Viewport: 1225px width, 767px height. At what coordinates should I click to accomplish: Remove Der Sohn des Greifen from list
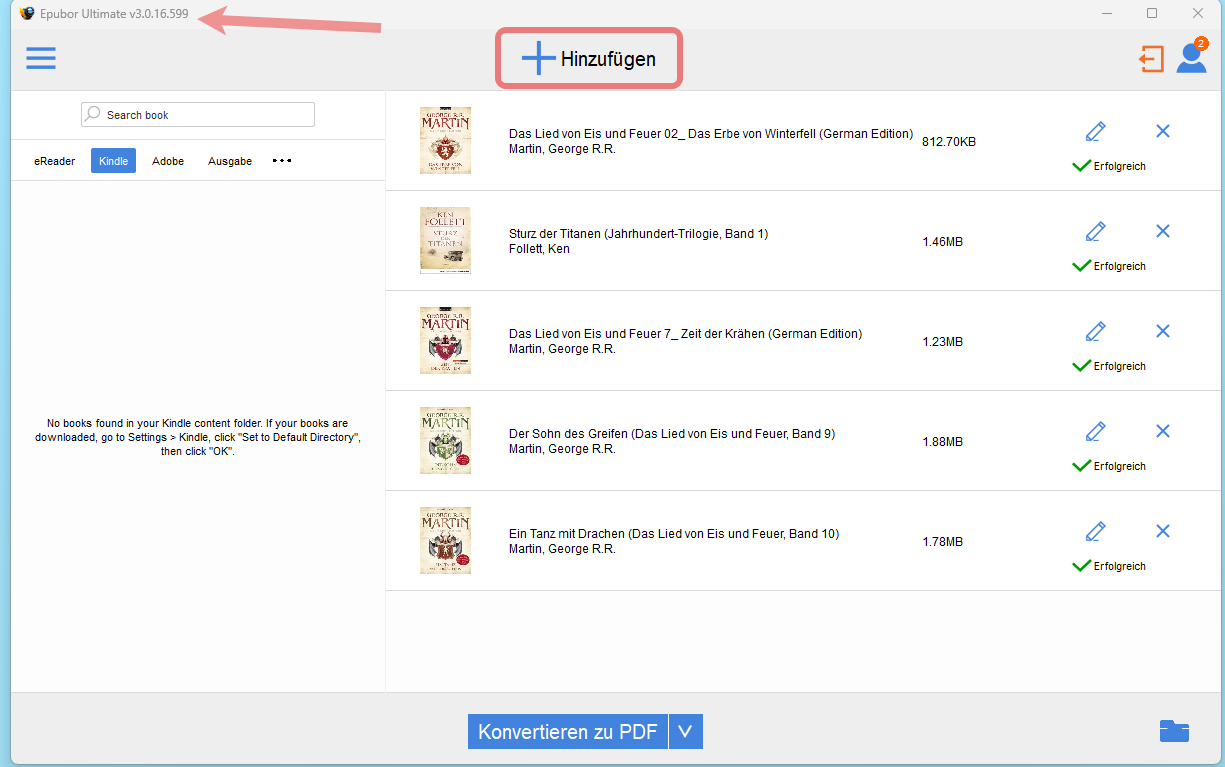tap(1163, 431)
